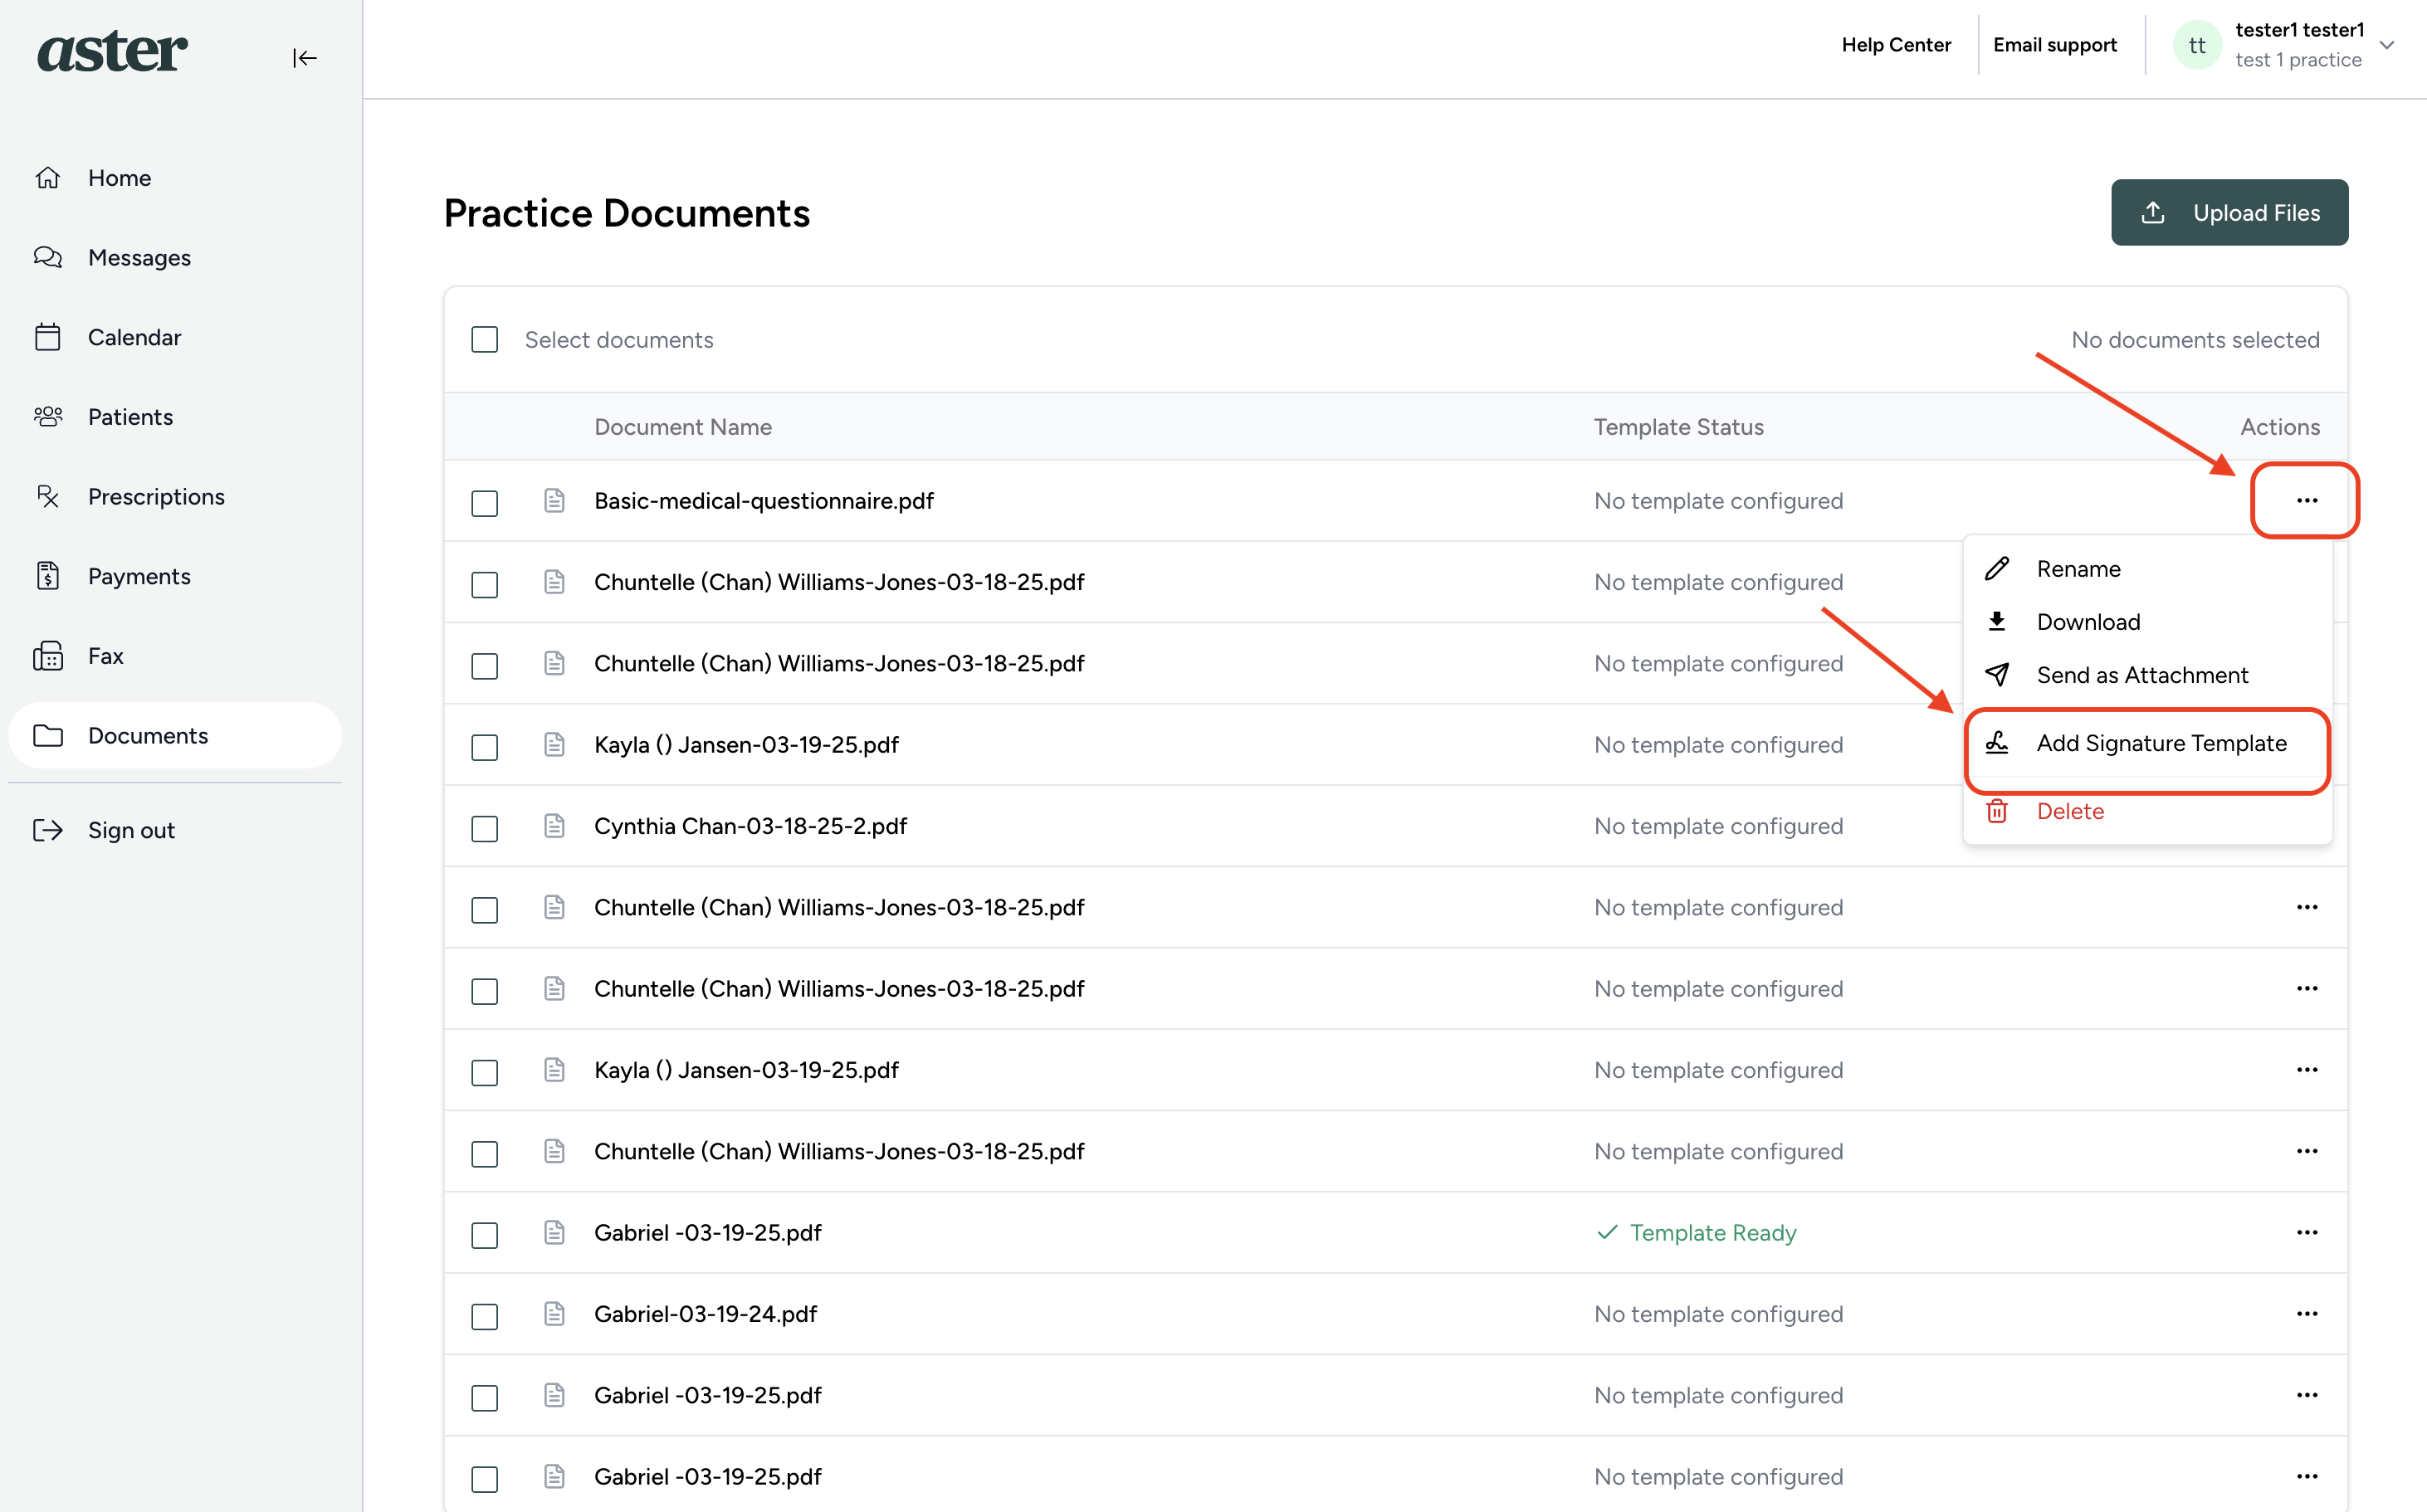Click the Patients group icon
The width and height of the screenshot is (2427, 1512).
pyautogui.click(x=48, y=416)
